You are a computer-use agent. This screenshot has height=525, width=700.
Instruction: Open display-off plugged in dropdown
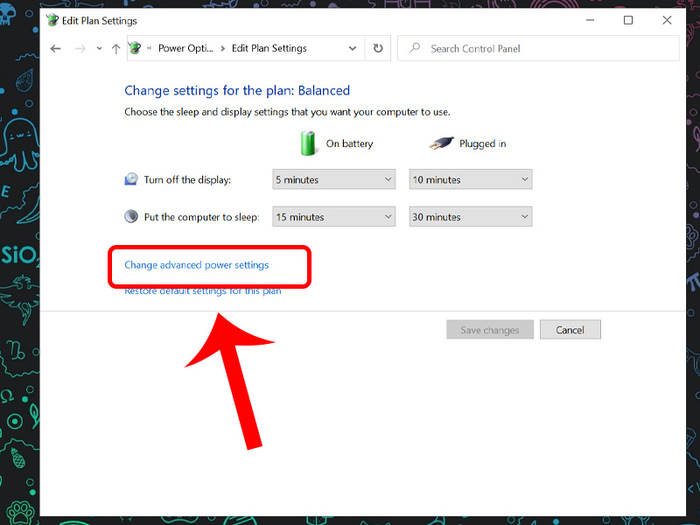tap(471, 179)
